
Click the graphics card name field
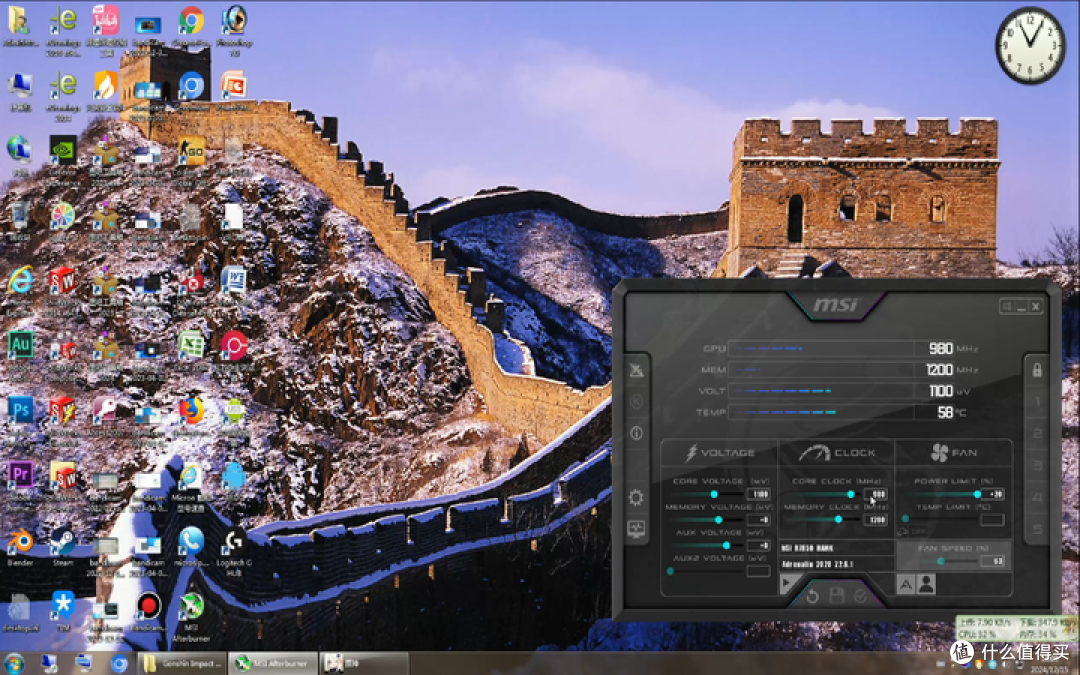coord(836,548)
